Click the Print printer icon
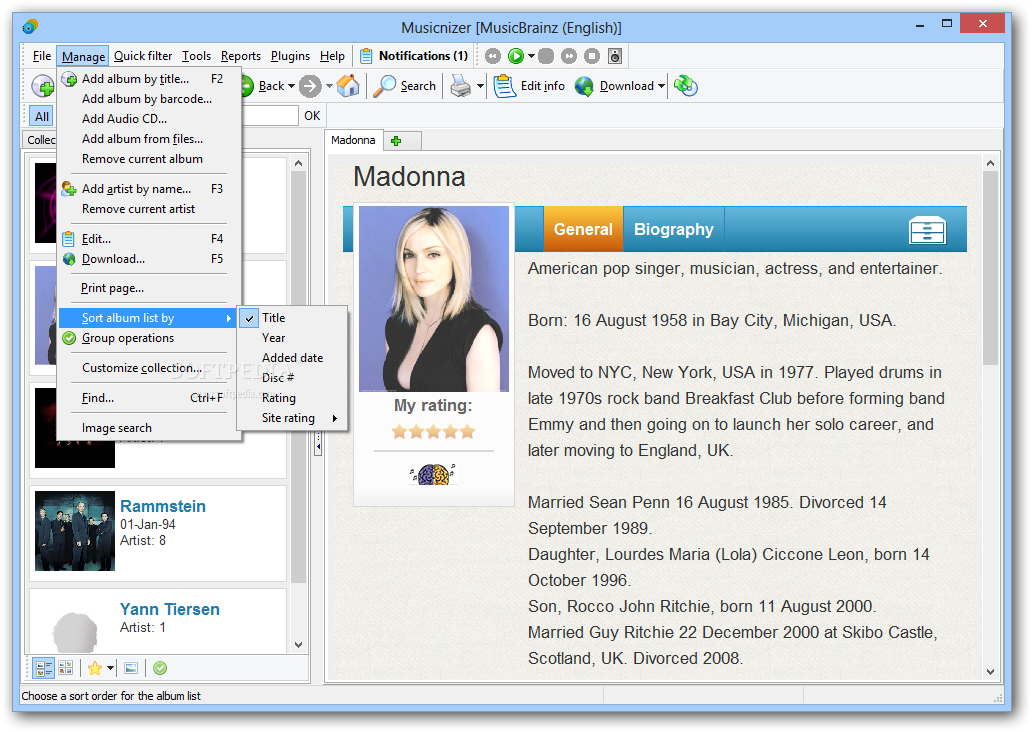The width and height of the screenshot is (1032, 732). click(461, 86)
